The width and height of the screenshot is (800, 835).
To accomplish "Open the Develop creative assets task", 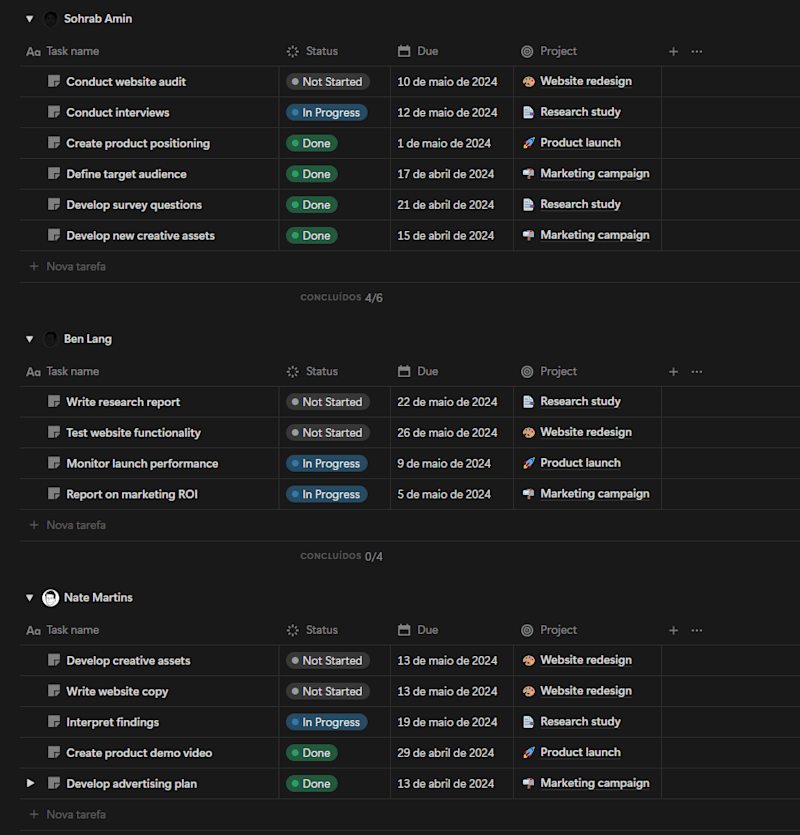I will point(128,661).
